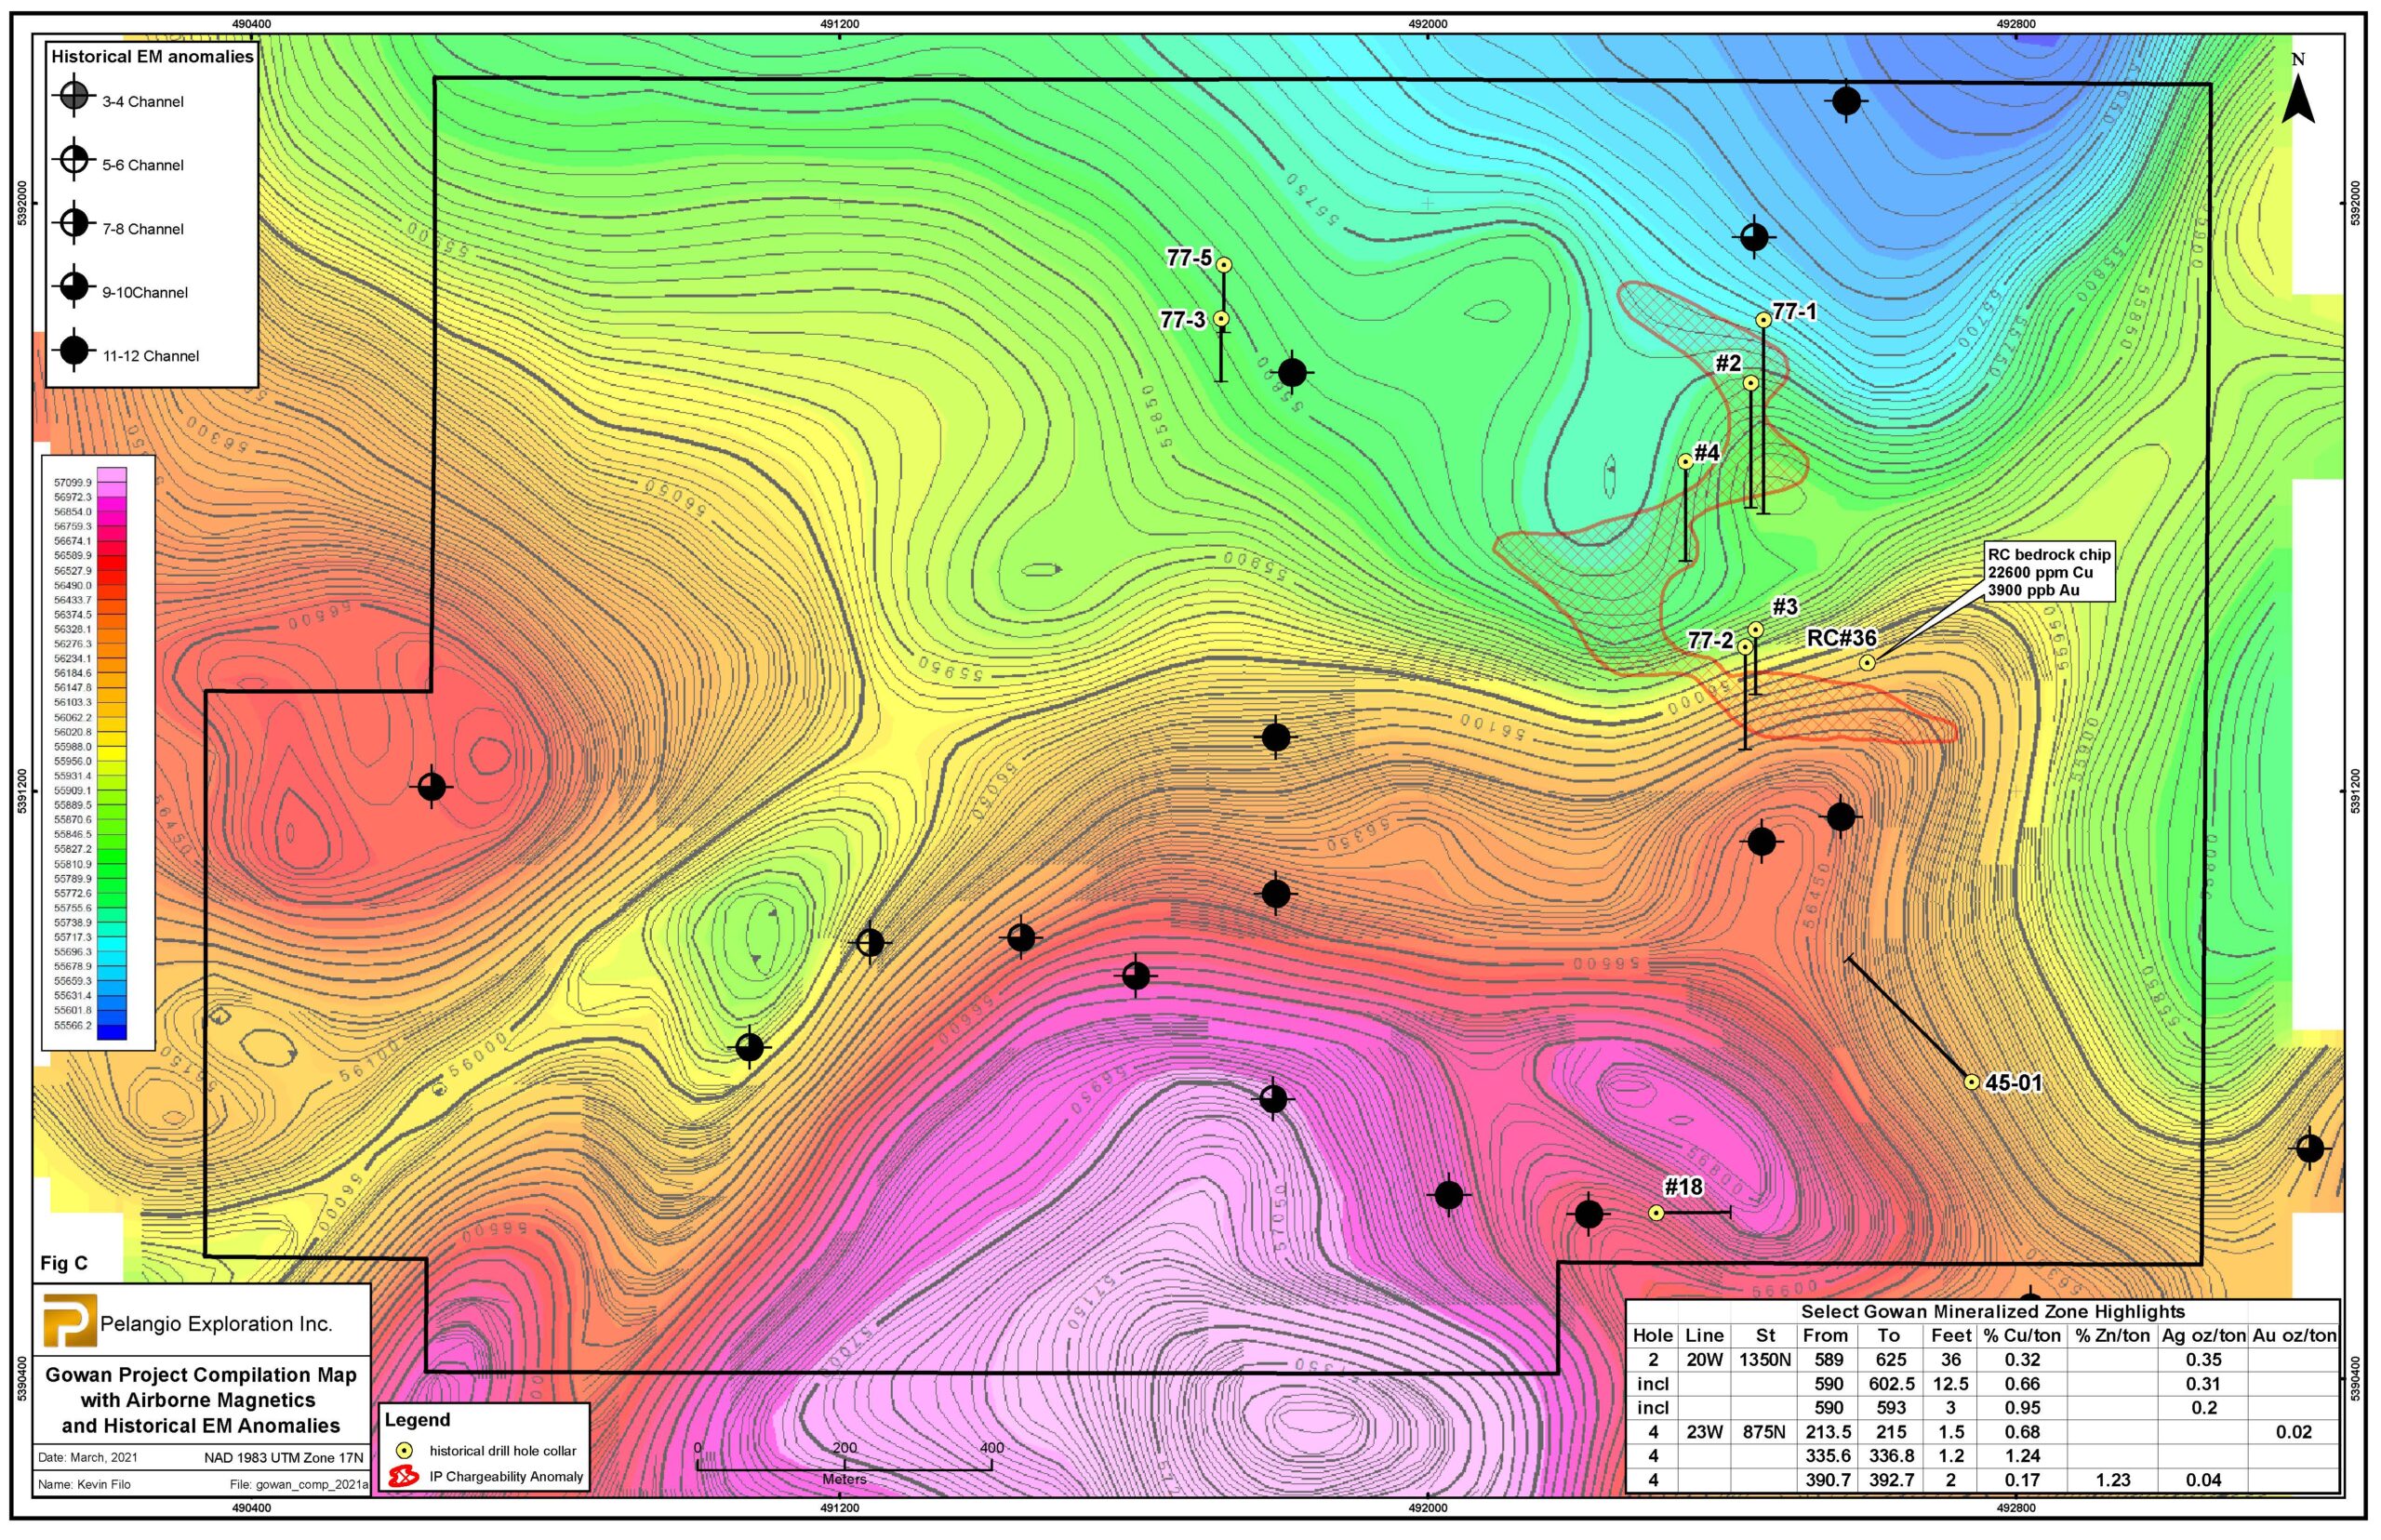
Task: Click the 0.32 % Cu/ton table cell
Action: [x=2021, y=1360]
